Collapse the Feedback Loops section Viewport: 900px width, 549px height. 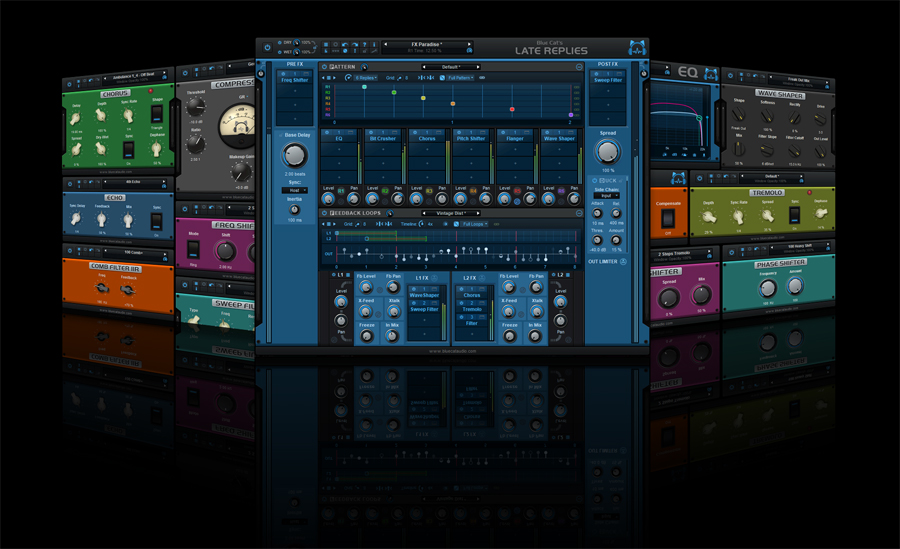point(579,213)
